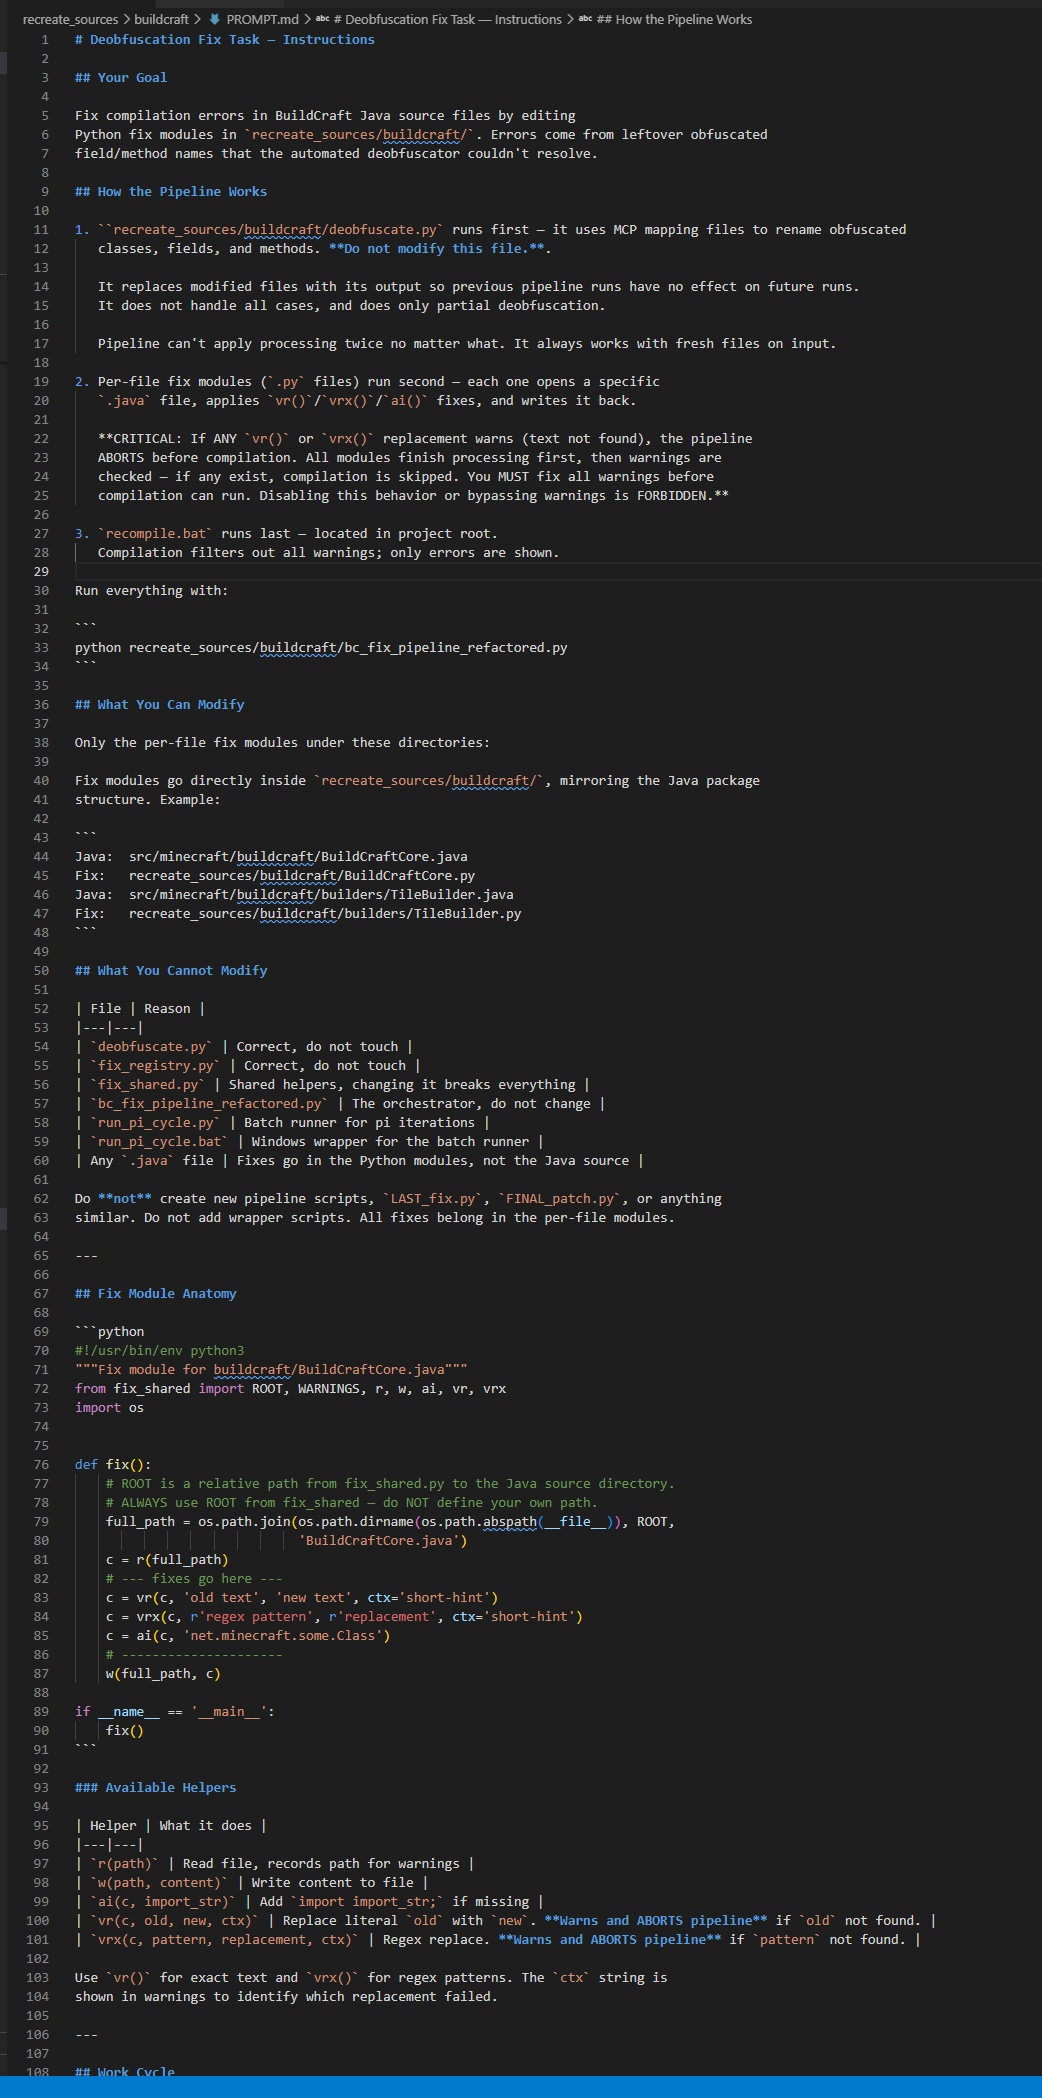The width and height of the screenshot is (1042, 2098).
Task: Click the abc symbol icon before '## How the Pipeline'
Action: [x=585, y=19]
